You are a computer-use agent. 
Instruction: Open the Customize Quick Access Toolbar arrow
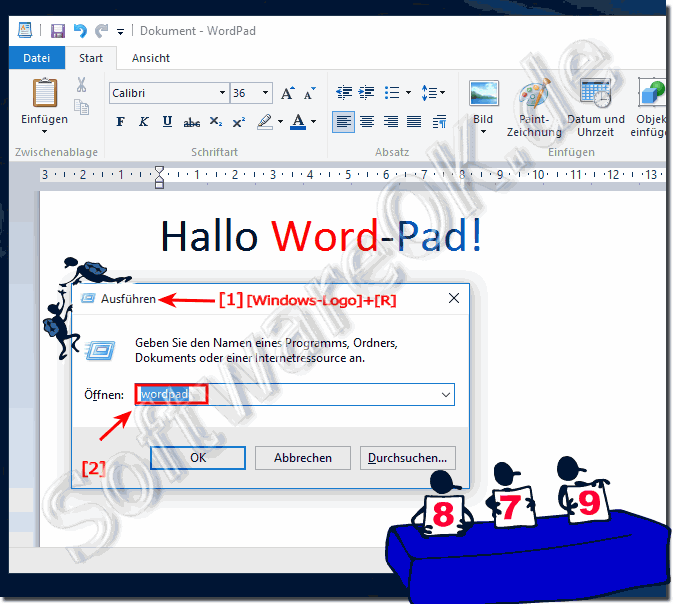[x=121, y=31]
